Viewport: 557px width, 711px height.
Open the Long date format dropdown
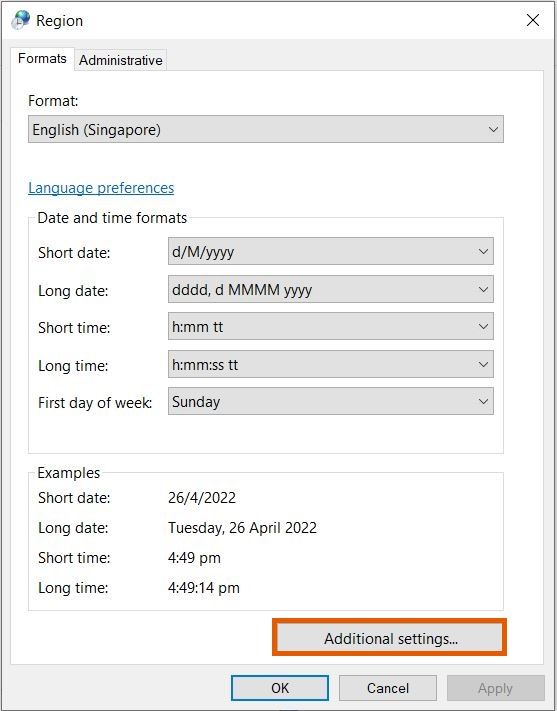(331, 289)
